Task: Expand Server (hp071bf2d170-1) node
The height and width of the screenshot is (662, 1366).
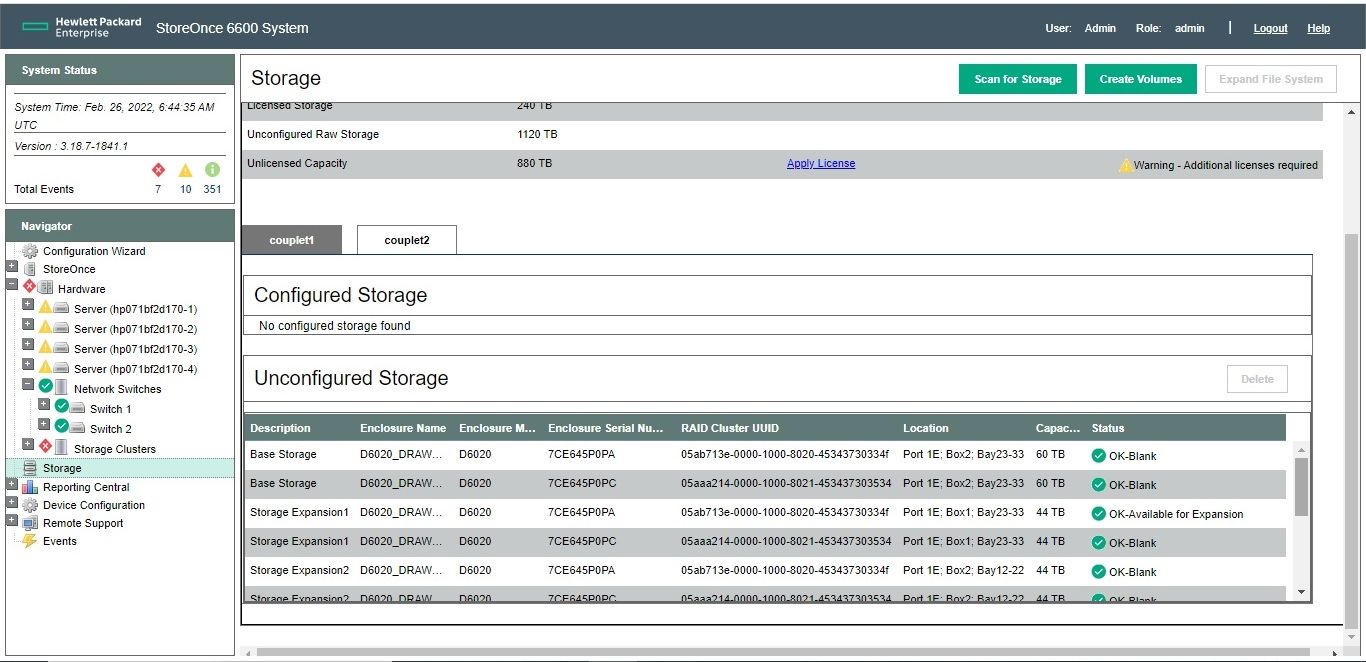Action: click(28, 304)
